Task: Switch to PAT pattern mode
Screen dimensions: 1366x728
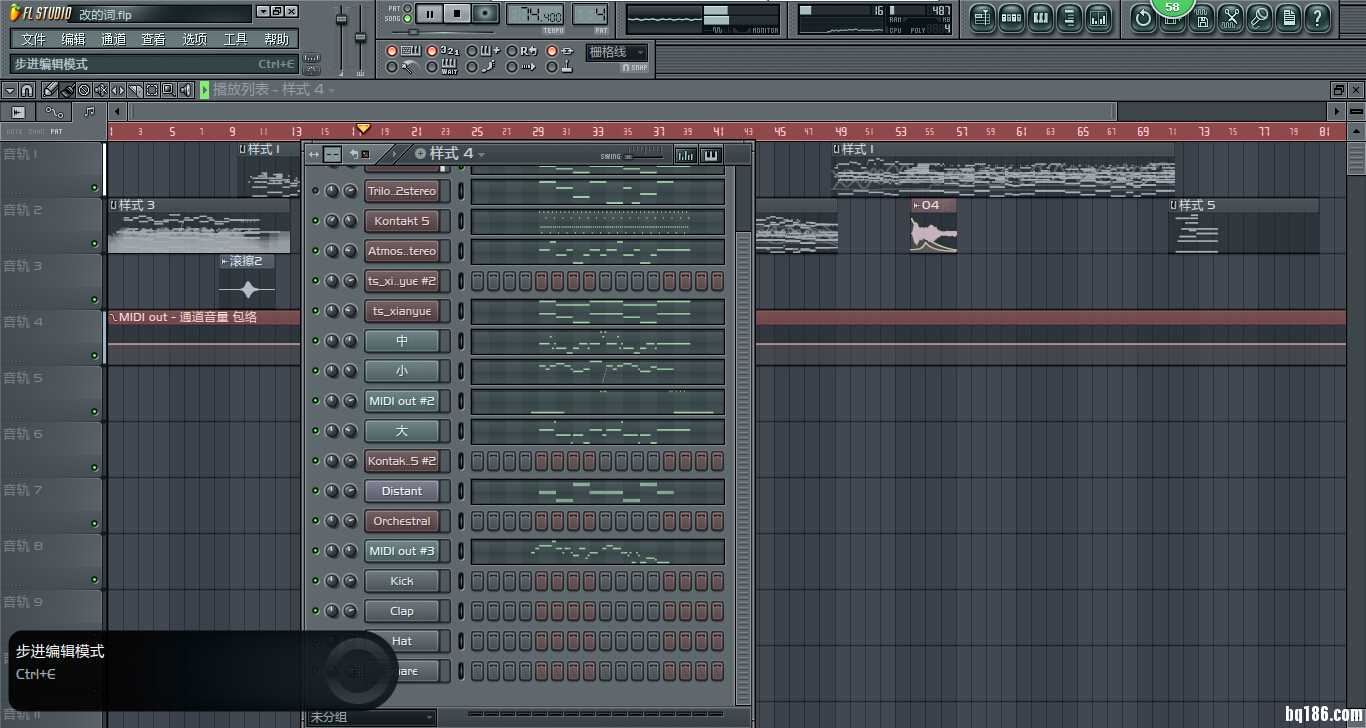Action: point(407,8)
